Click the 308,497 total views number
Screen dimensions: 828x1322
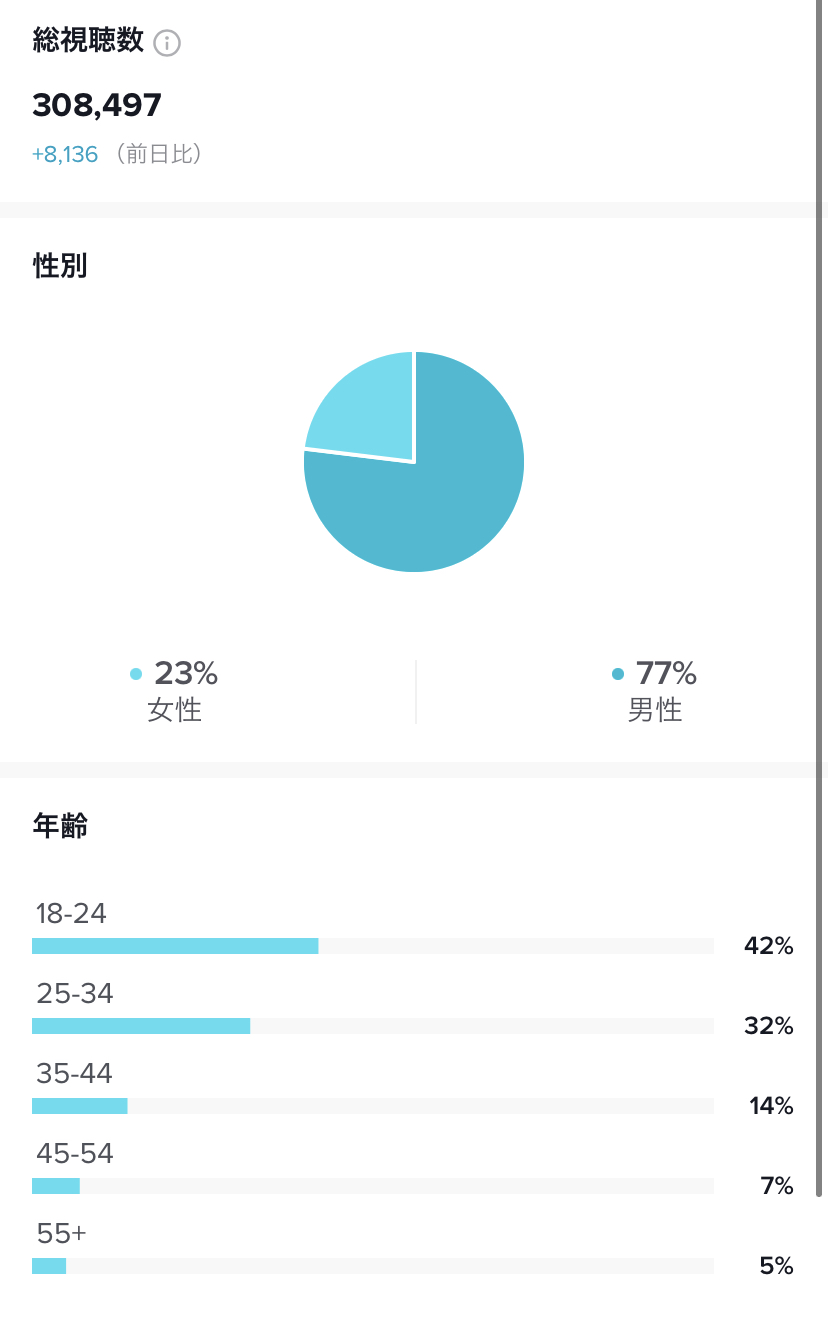(x=97, y=105)
